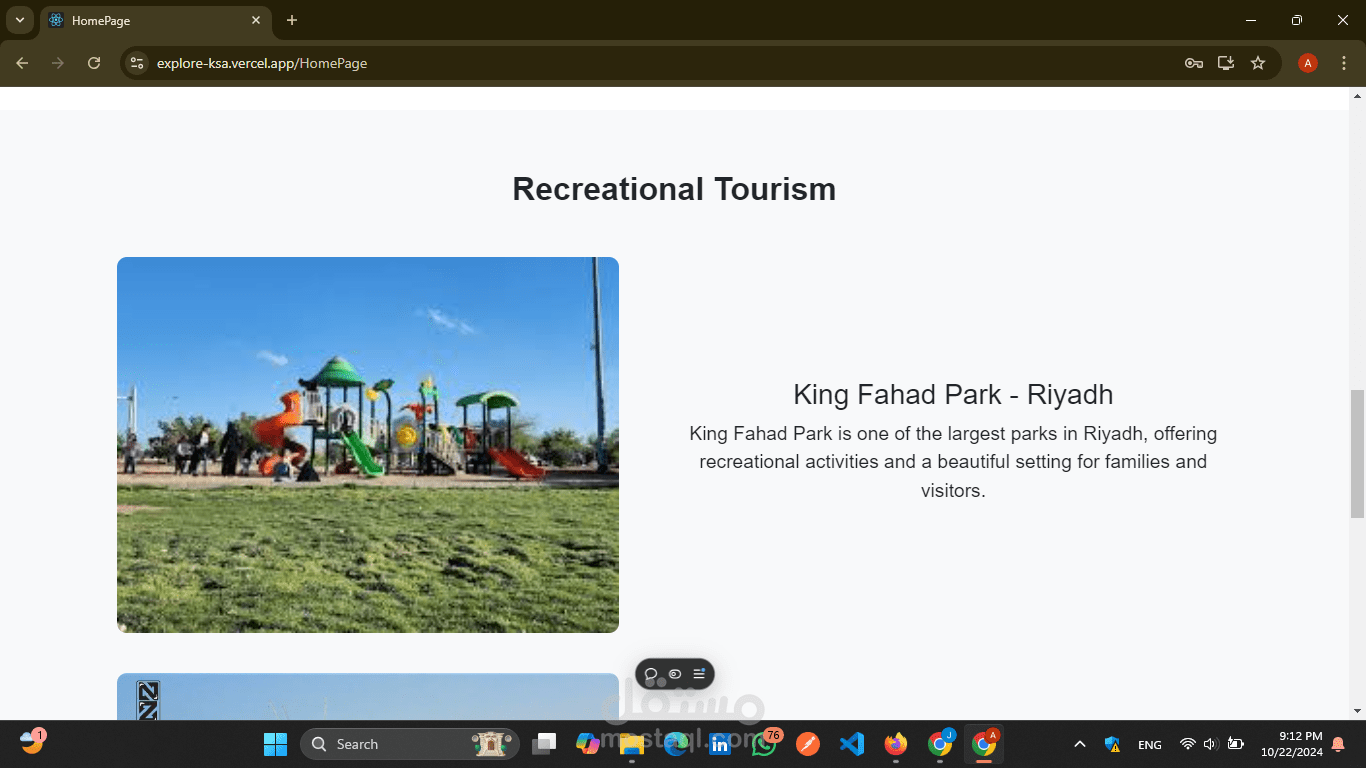Click the scrollbar down arrow
Viewport: 1366px width, 768px height.
(1357, 711)
